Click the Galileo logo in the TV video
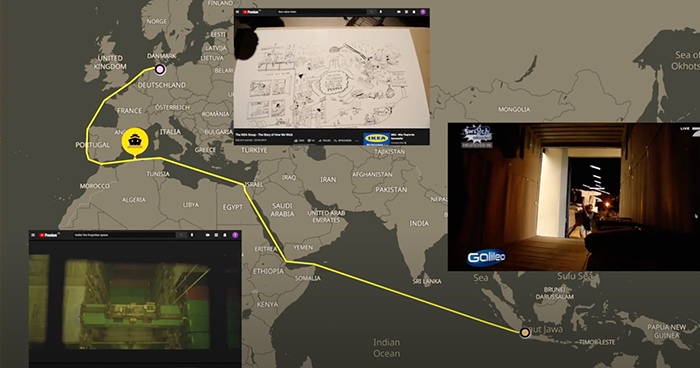 point(486,257)
